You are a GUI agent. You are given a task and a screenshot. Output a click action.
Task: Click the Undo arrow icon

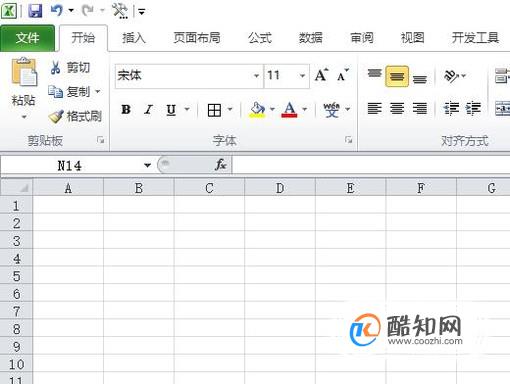coord(56,11)
